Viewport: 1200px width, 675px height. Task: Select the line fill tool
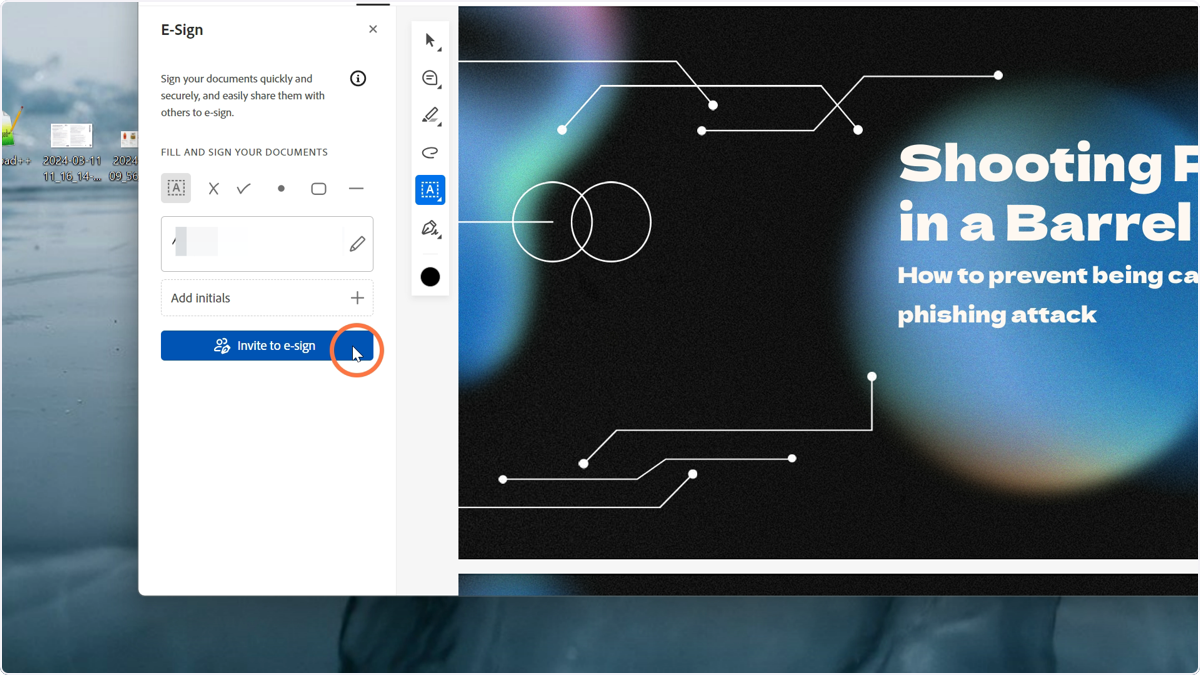click(356, 188)
